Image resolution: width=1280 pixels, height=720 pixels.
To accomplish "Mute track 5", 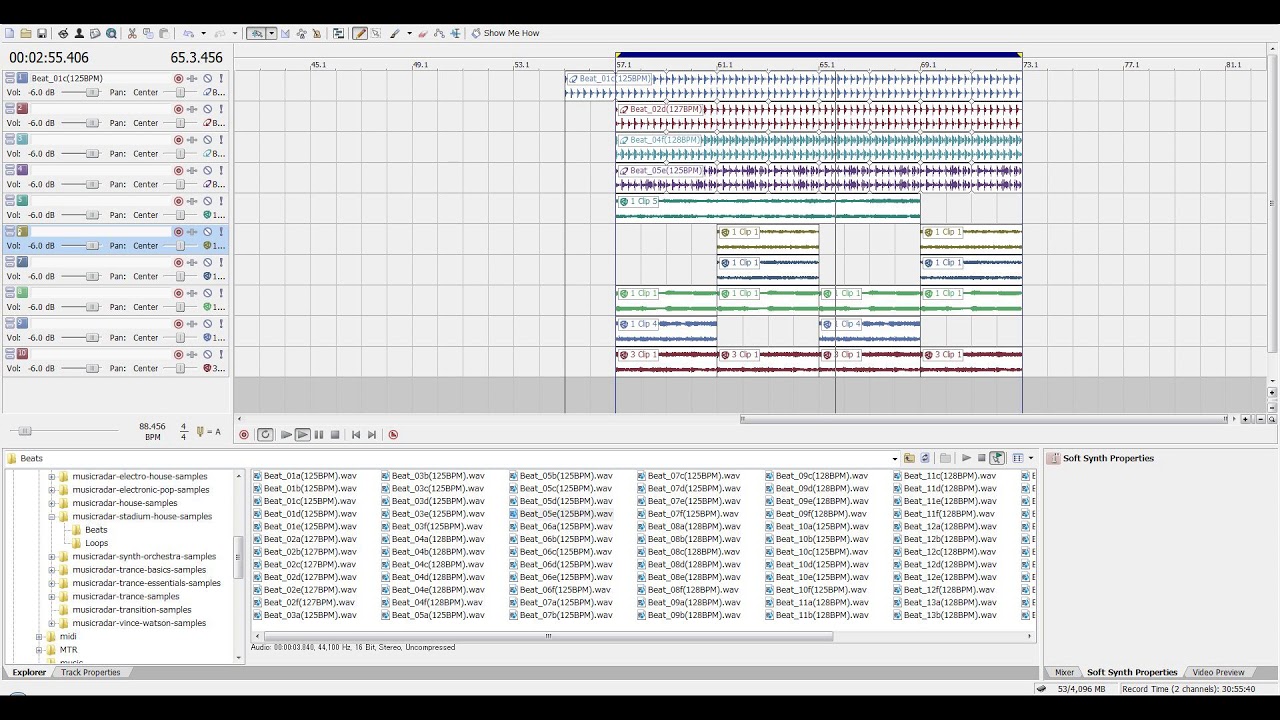I will (208, 201).
